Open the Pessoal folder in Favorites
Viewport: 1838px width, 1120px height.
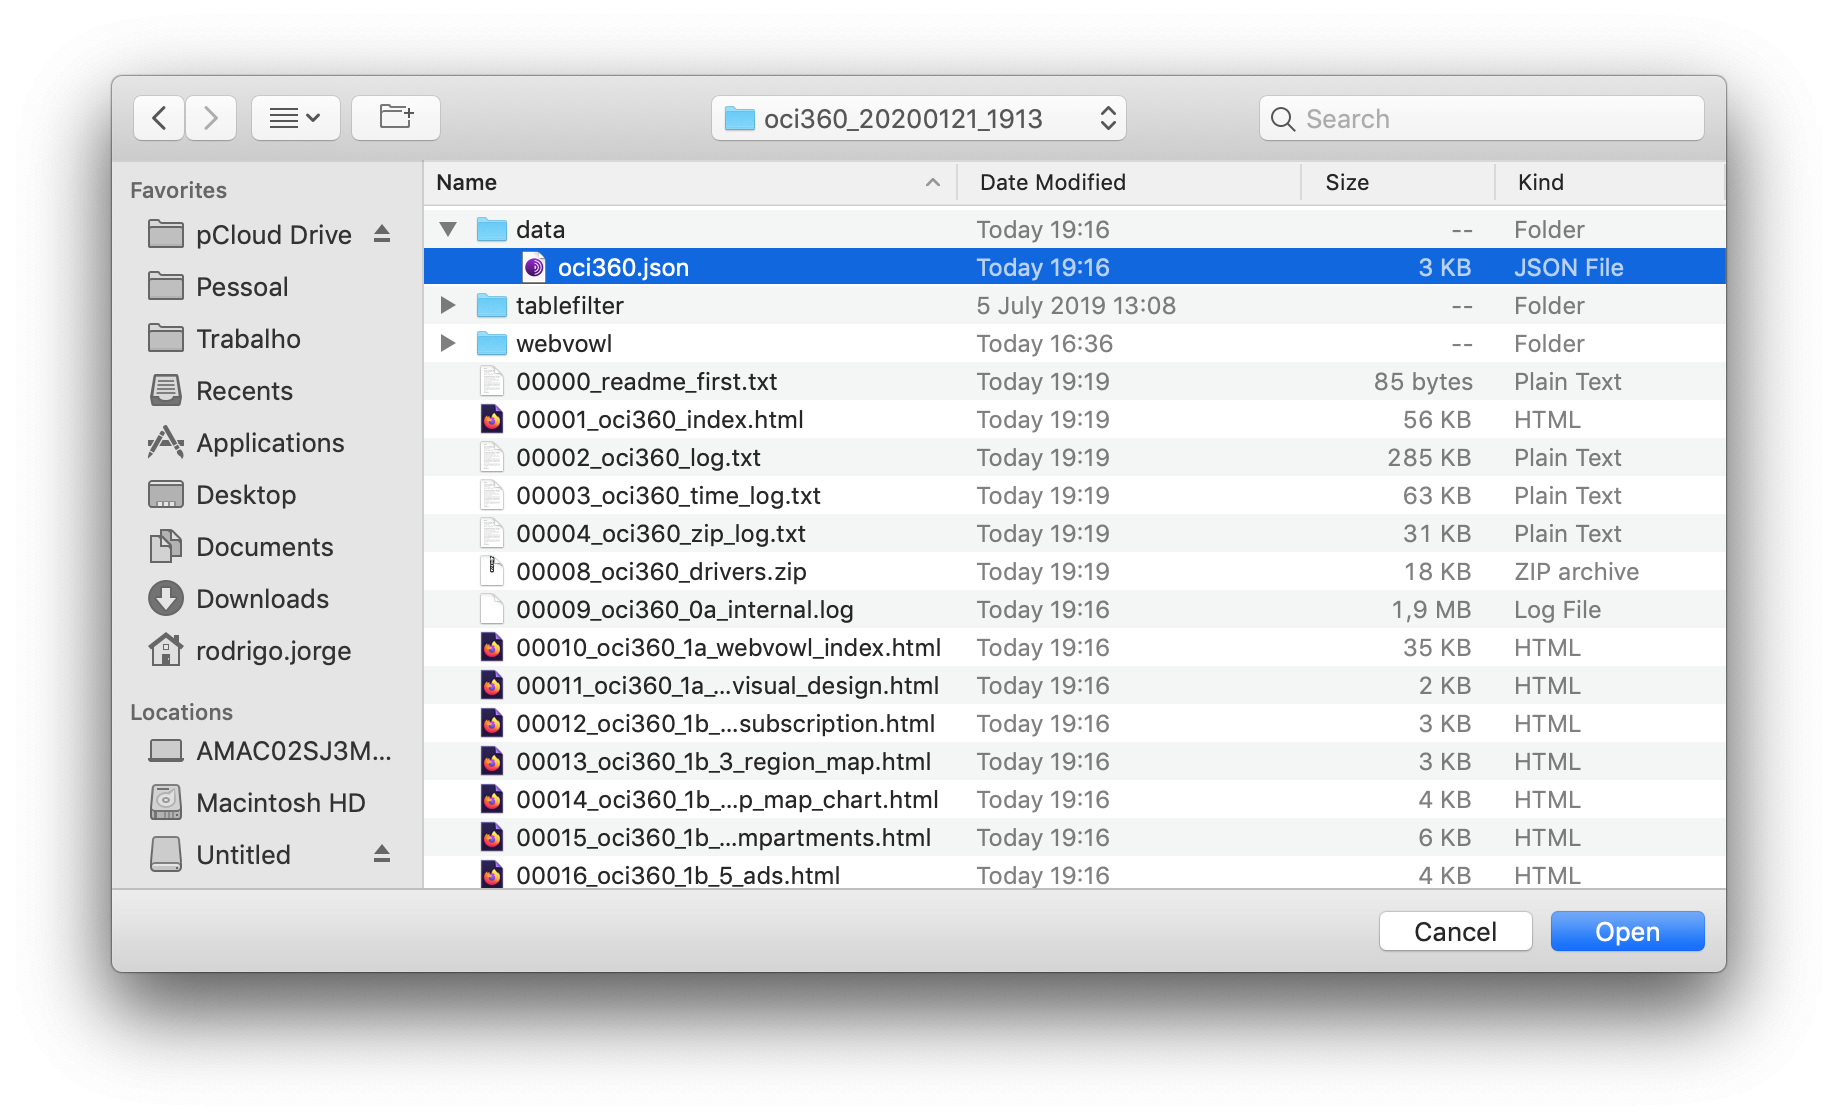point(242,287)
